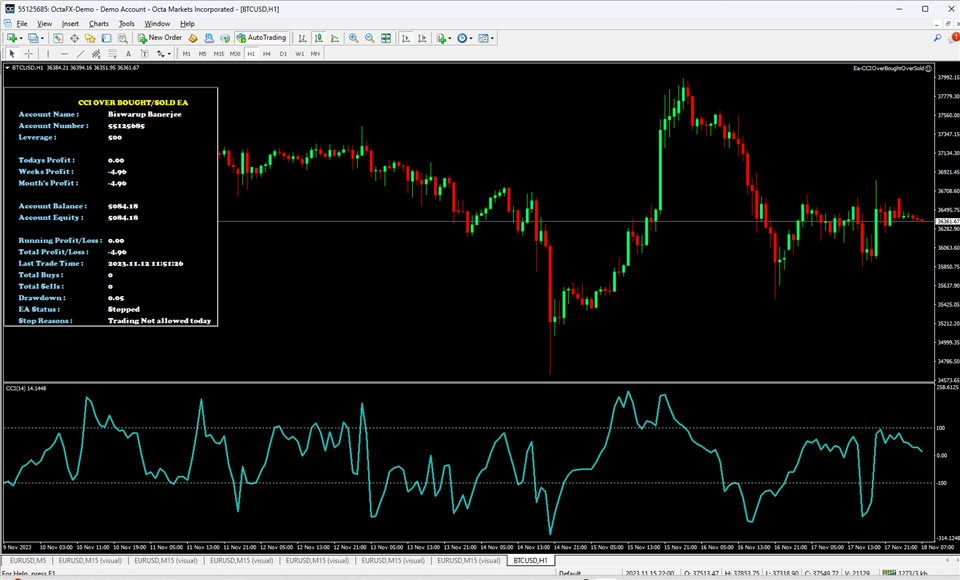960x580 pixels.
Task: Toggle Chart Shift from the right border
Action: [422, 38]
